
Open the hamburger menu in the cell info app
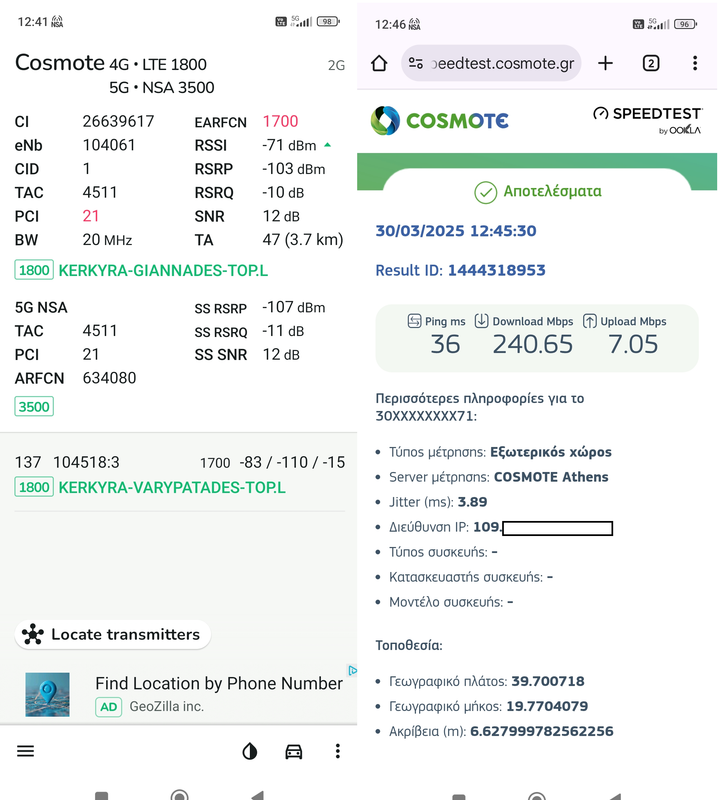click(x=26, y=751)
